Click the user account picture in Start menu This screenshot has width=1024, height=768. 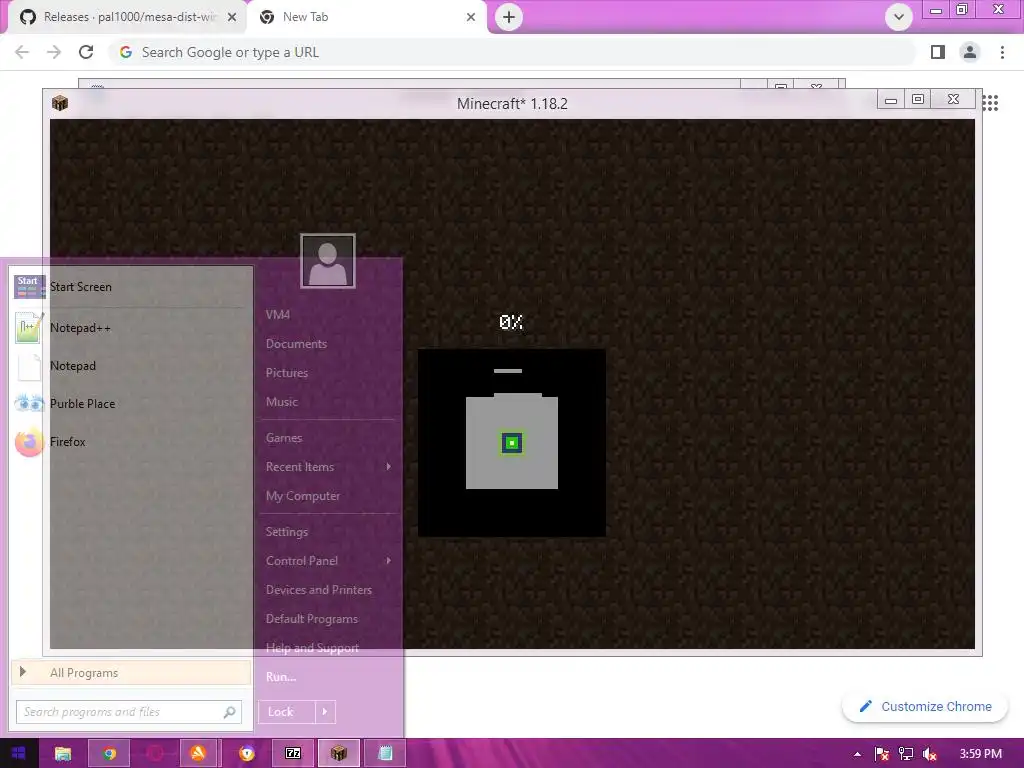[x=328, y=261]
